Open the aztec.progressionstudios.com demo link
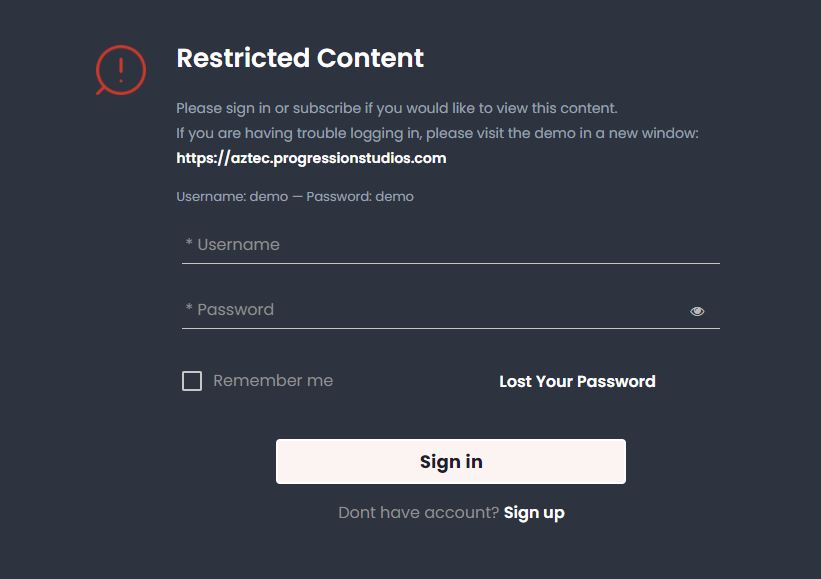The image size is (821, 579). click(x=311, y=158)
